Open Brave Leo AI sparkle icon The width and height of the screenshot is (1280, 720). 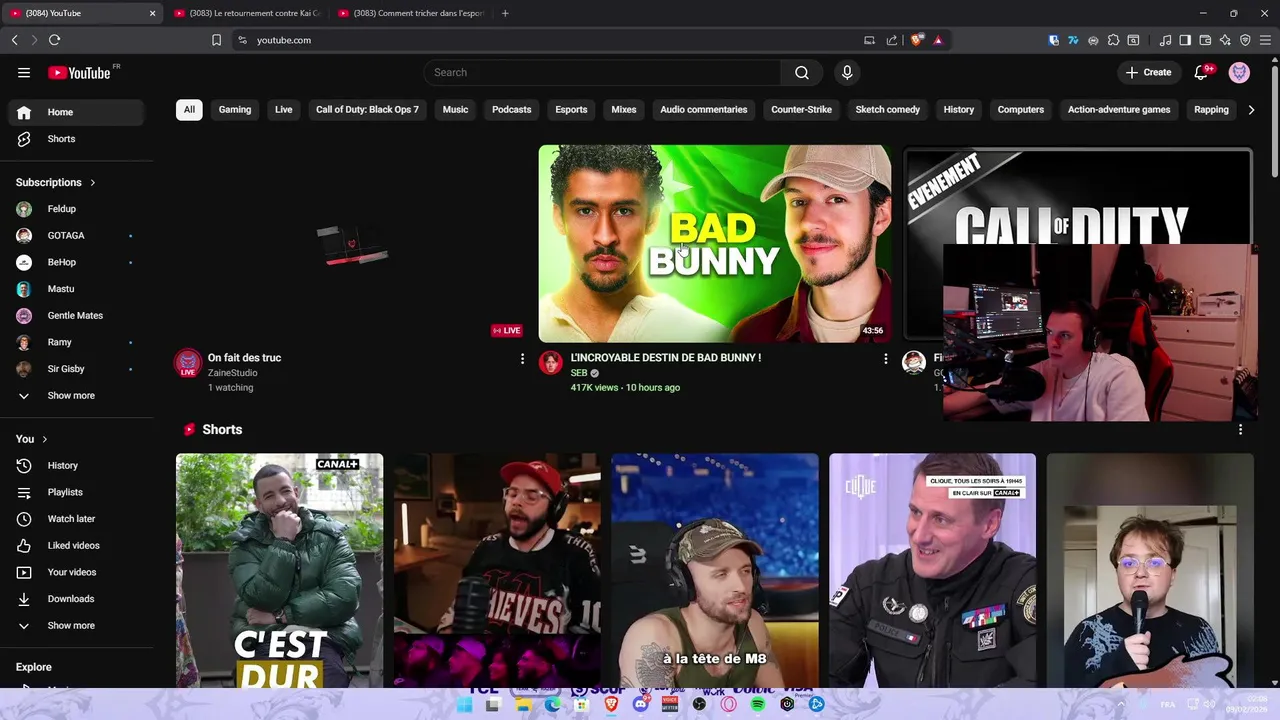(x=1225, y=40)
